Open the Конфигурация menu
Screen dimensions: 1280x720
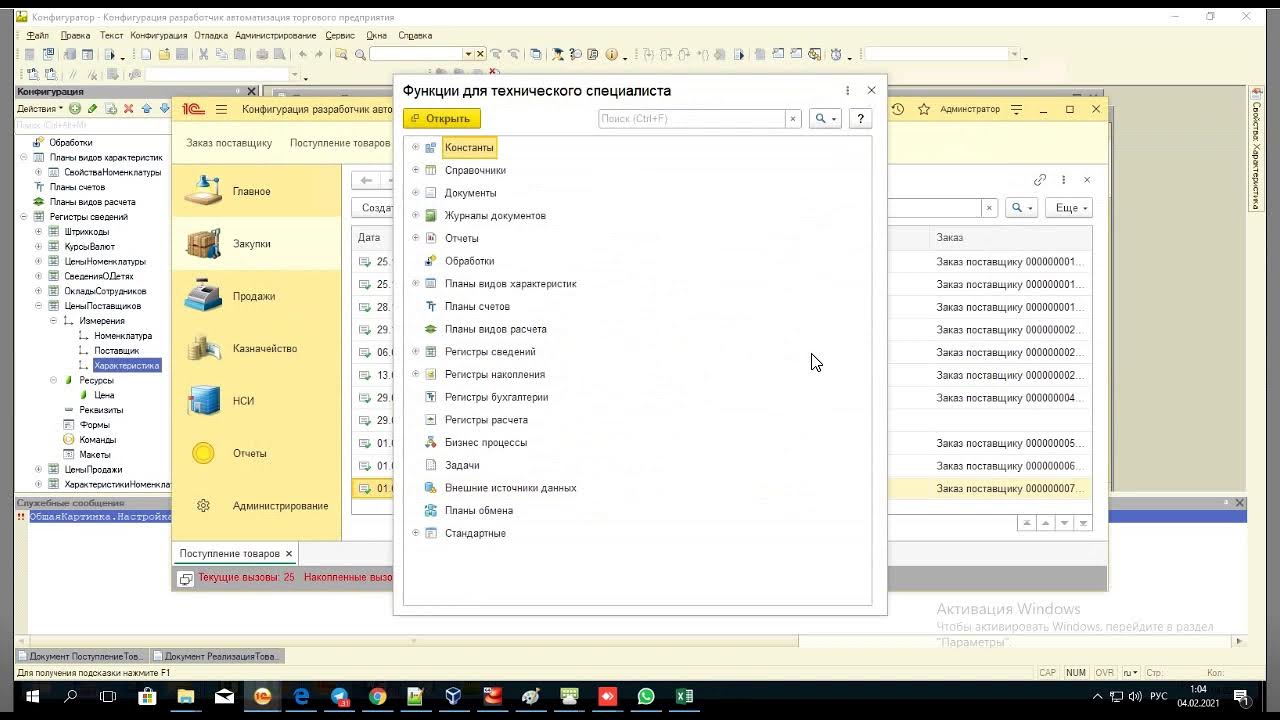[158, 35]
